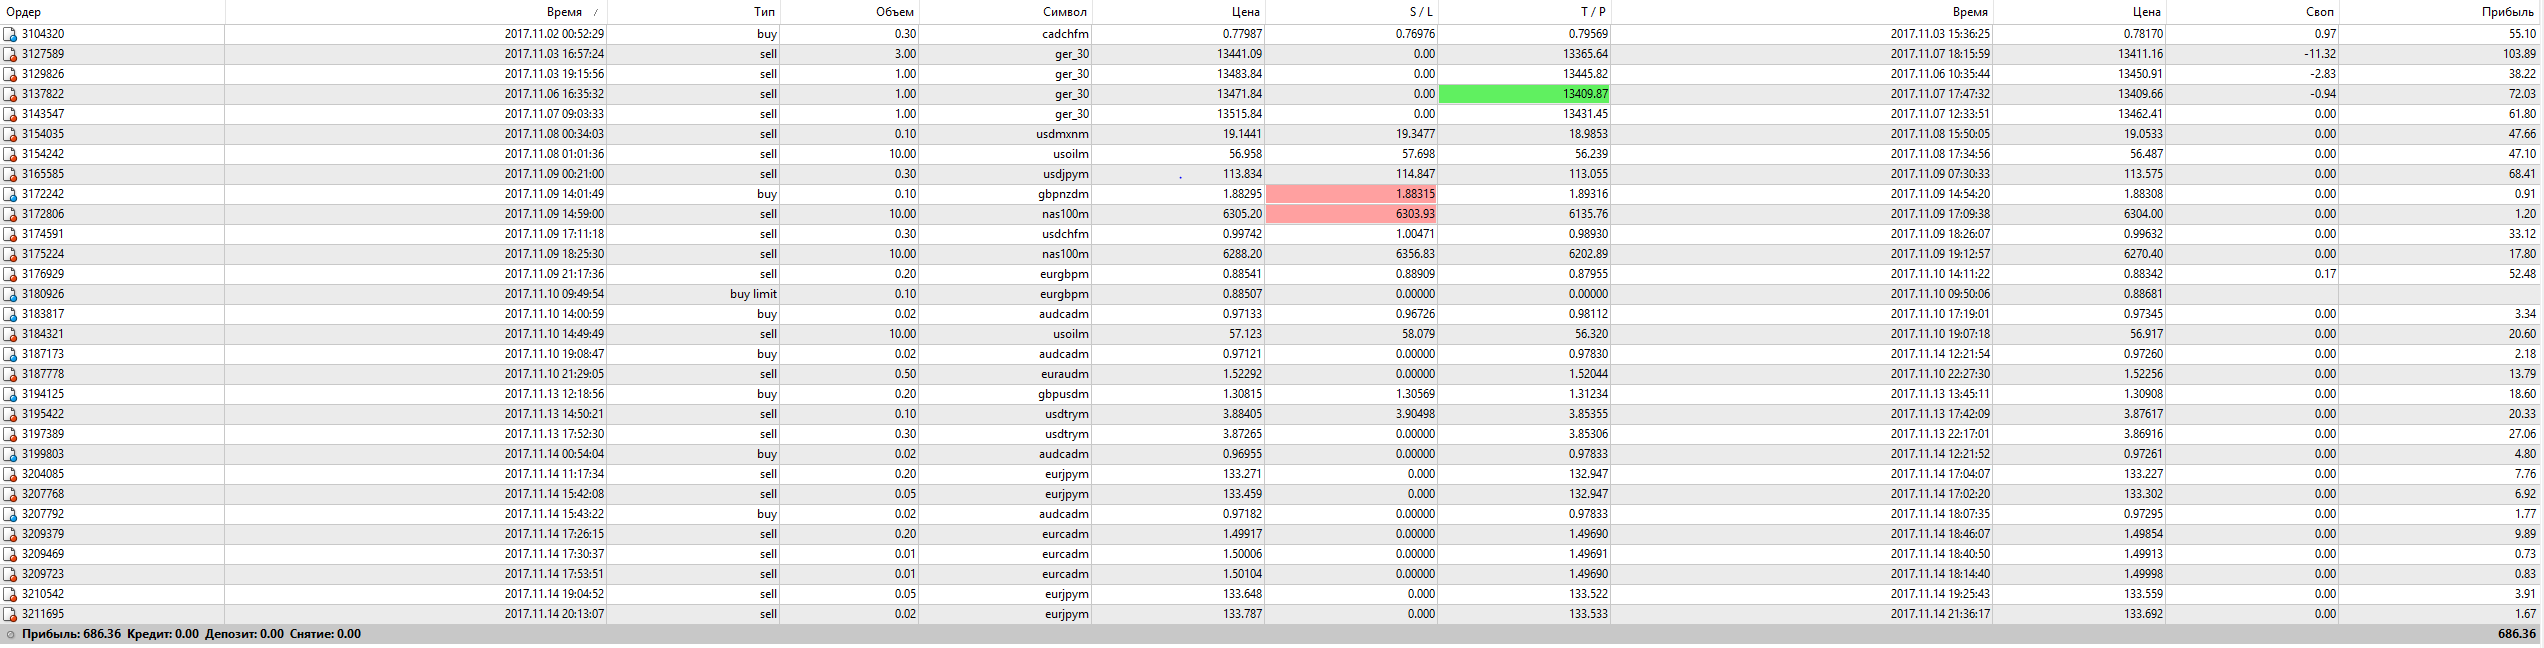The image size is (2544, 648).
Task: Click the Депозит: 0.00 summary text
Action: pyautogui.click(x=244, y=634)
